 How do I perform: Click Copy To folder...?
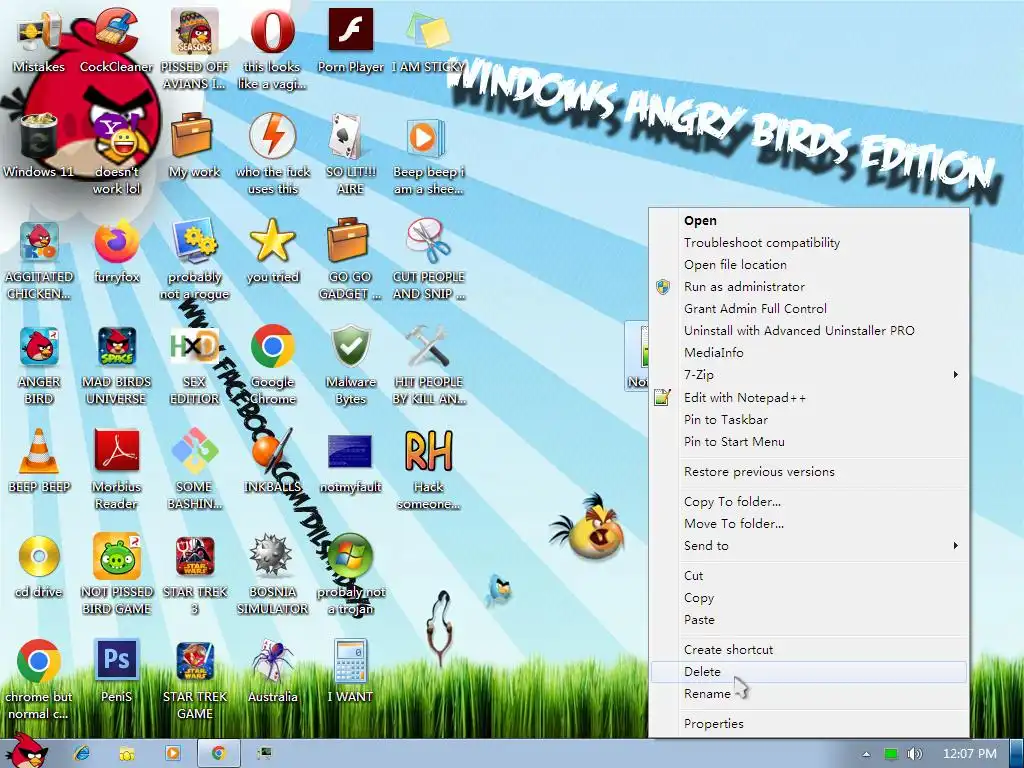[808, 502]
